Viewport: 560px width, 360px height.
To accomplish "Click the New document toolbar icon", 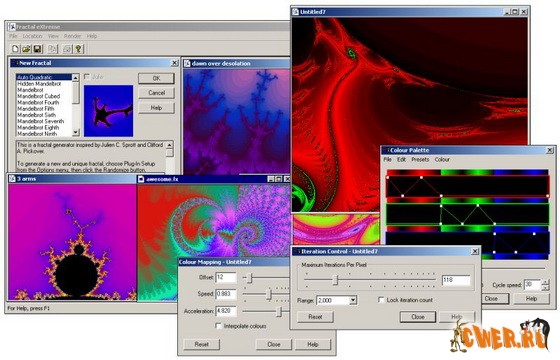I will [x=15, y=49].
